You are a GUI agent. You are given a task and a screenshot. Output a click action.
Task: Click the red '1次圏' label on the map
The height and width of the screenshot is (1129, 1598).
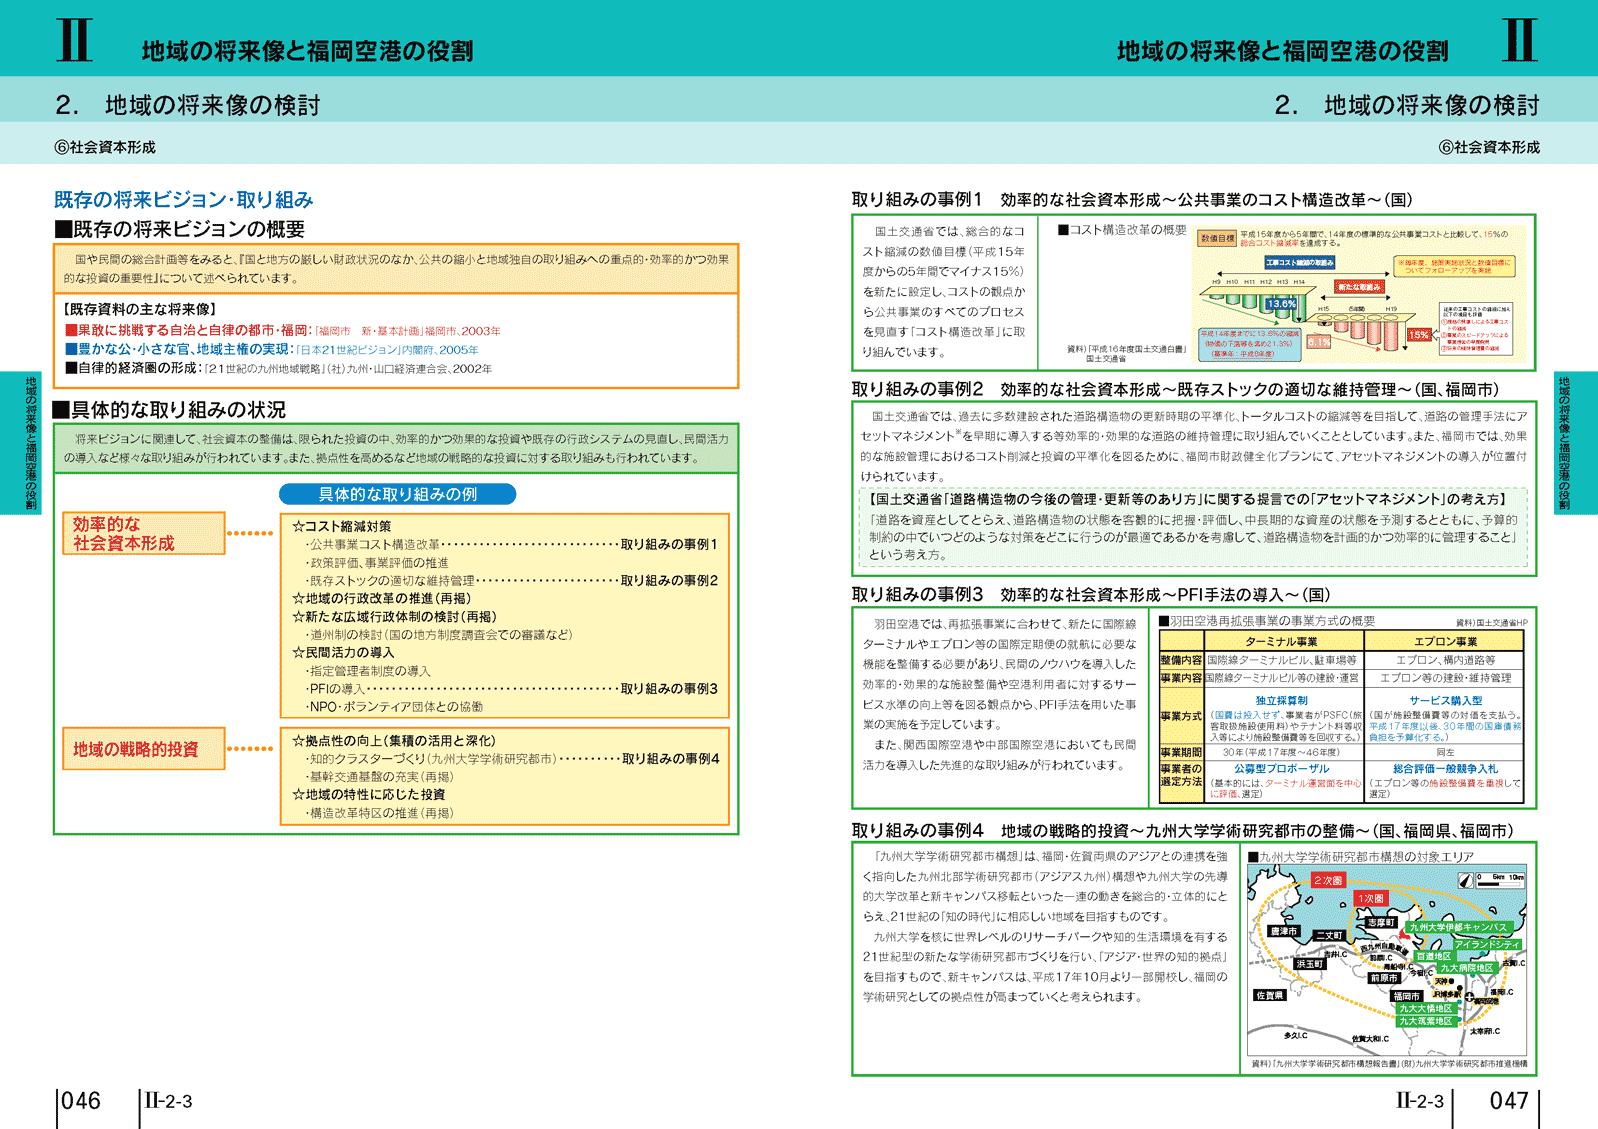click(1371, 898)
